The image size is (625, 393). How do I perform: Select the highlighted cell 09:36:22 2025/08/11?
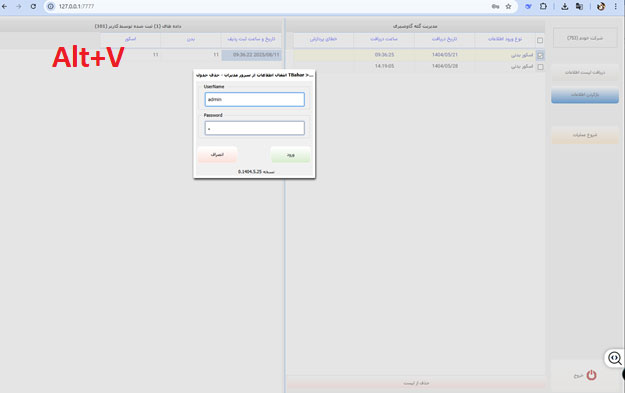pos(252,55)
